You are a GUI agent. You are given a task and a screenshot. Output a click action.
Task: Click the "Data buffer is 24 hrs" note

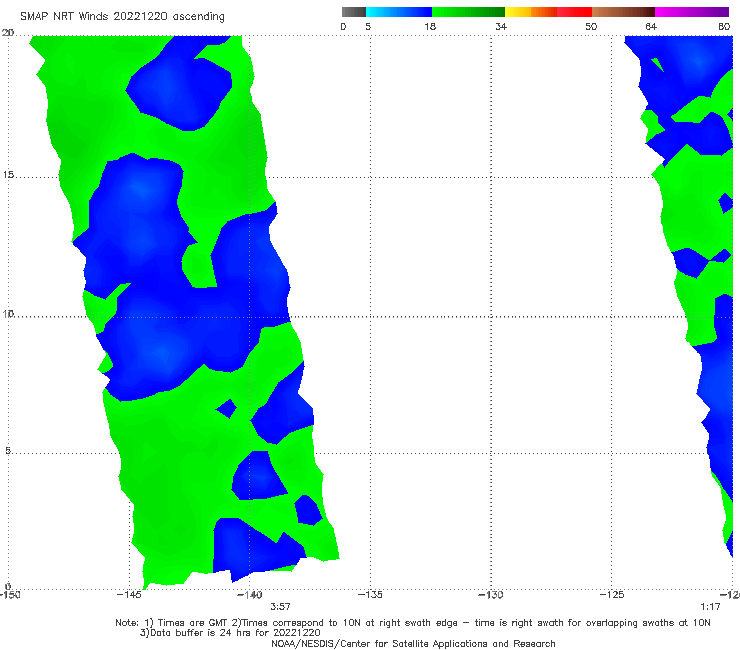point(230,633)
